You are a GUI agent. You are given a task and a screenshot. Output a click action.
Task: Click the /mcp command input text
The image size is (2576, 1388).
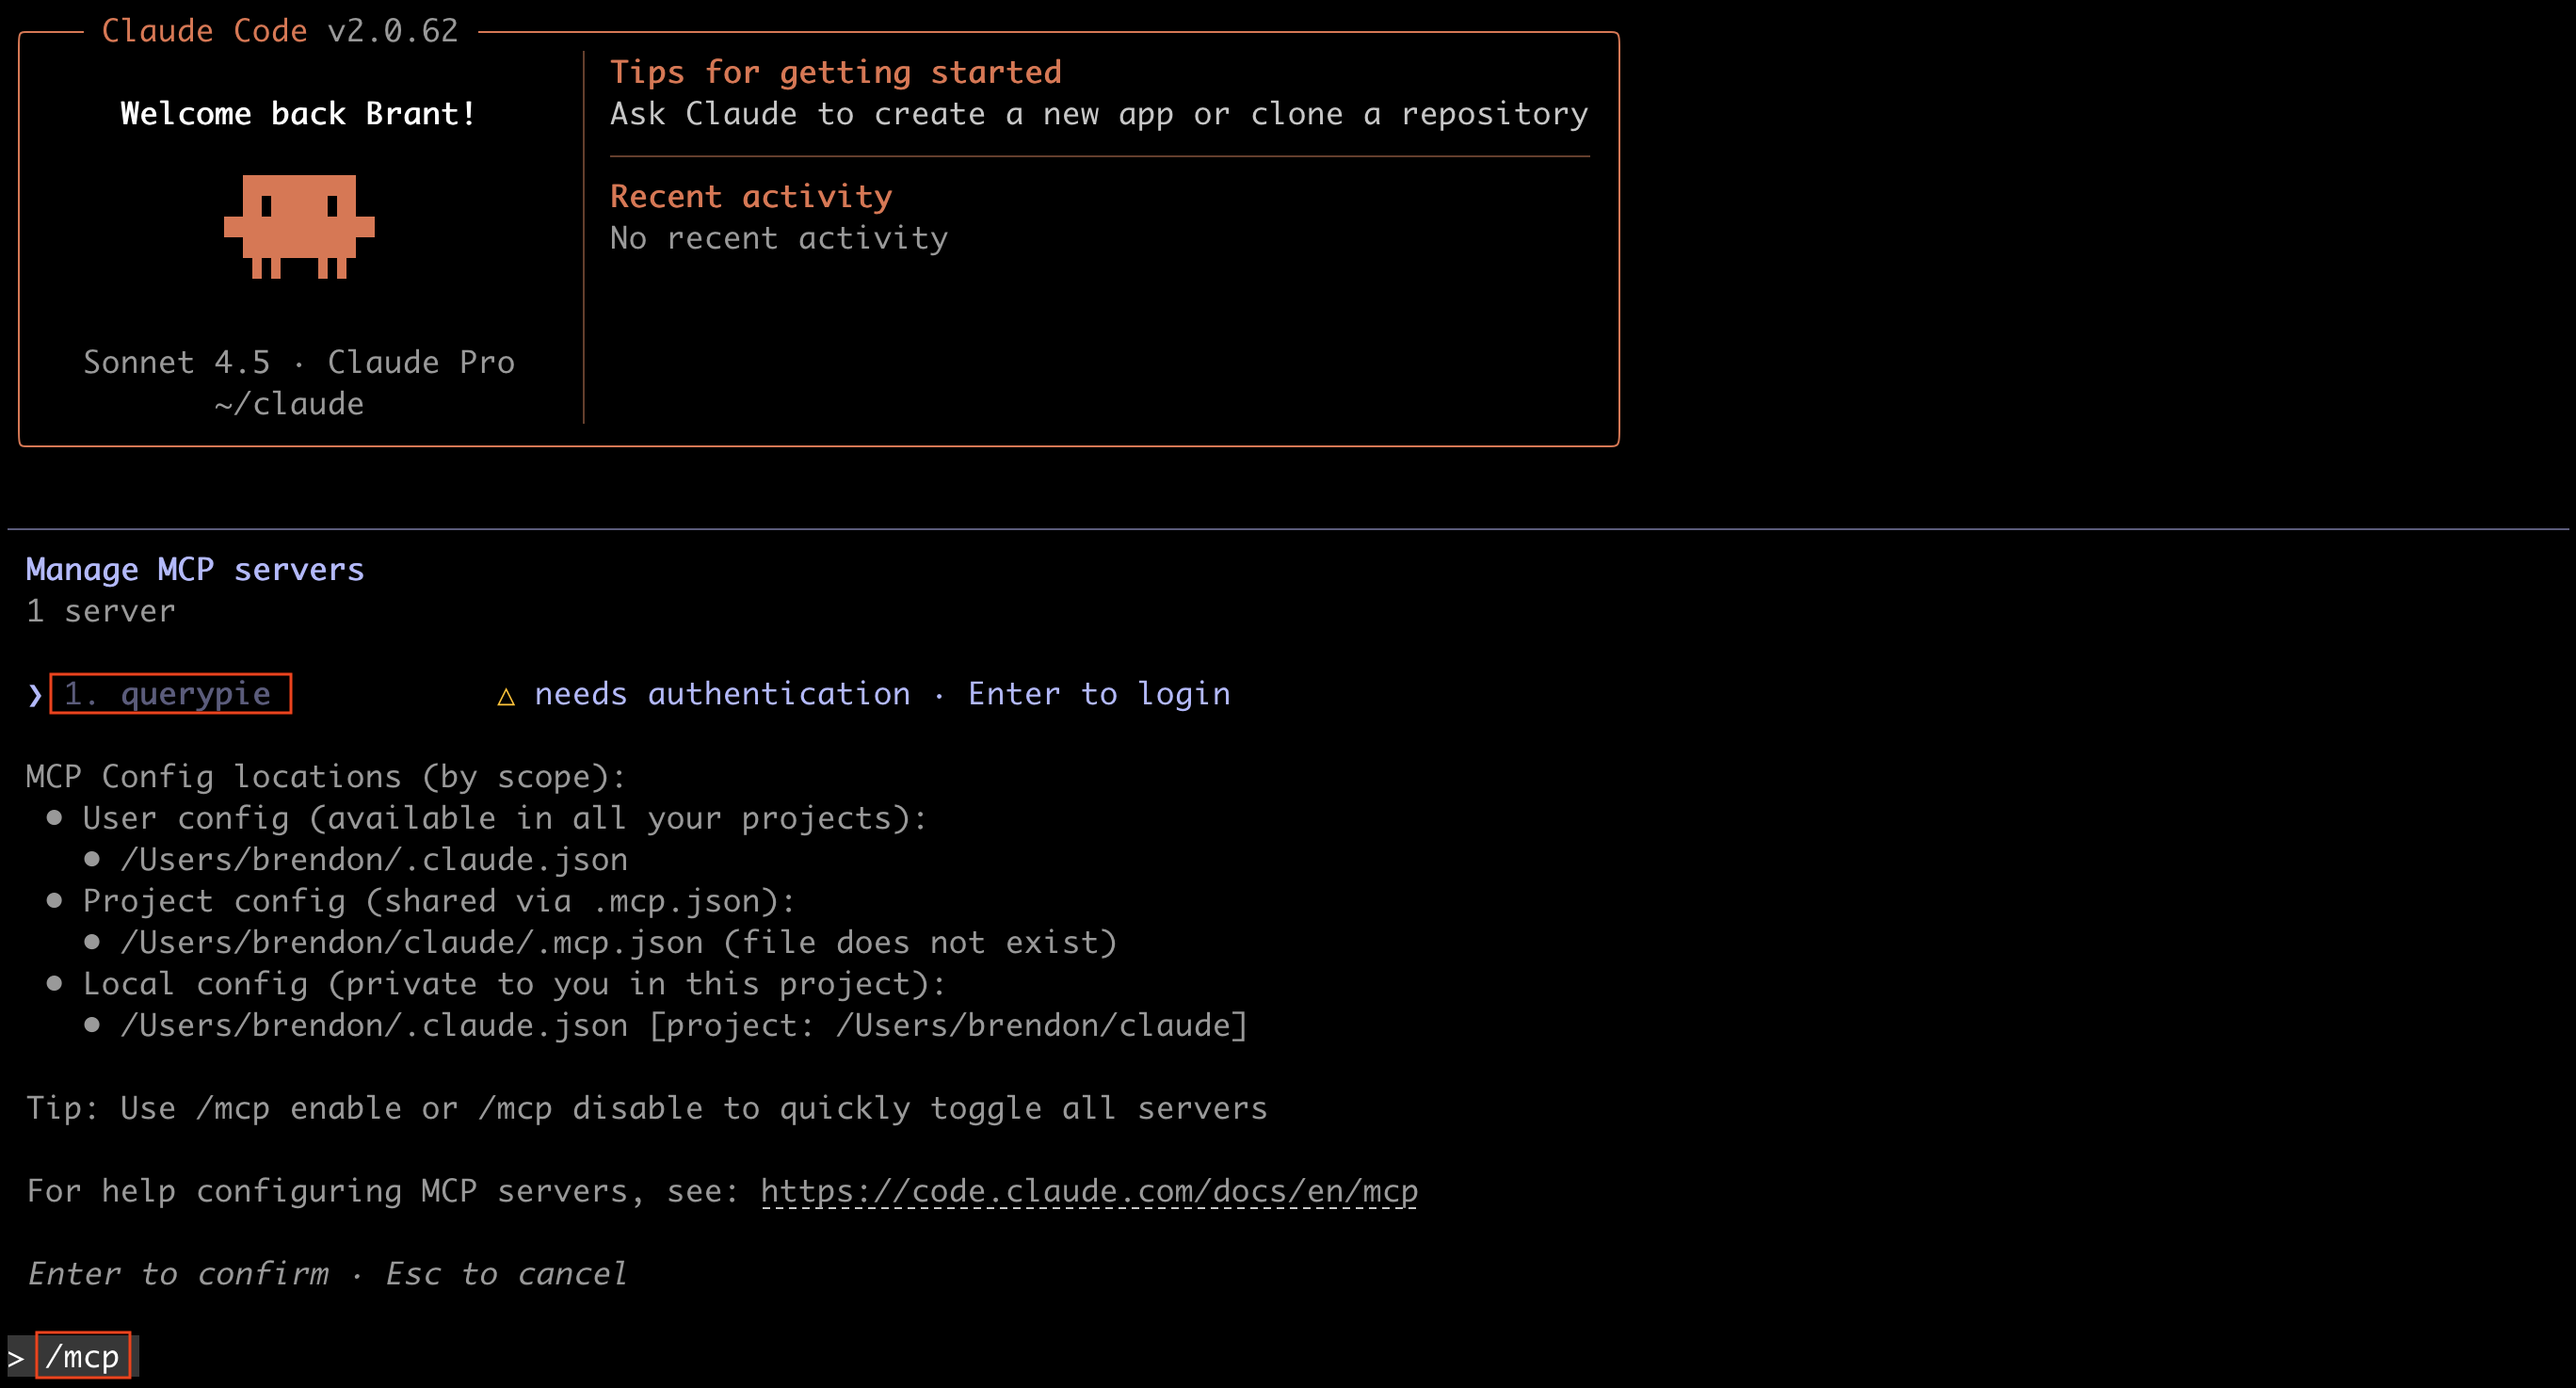83,1356
